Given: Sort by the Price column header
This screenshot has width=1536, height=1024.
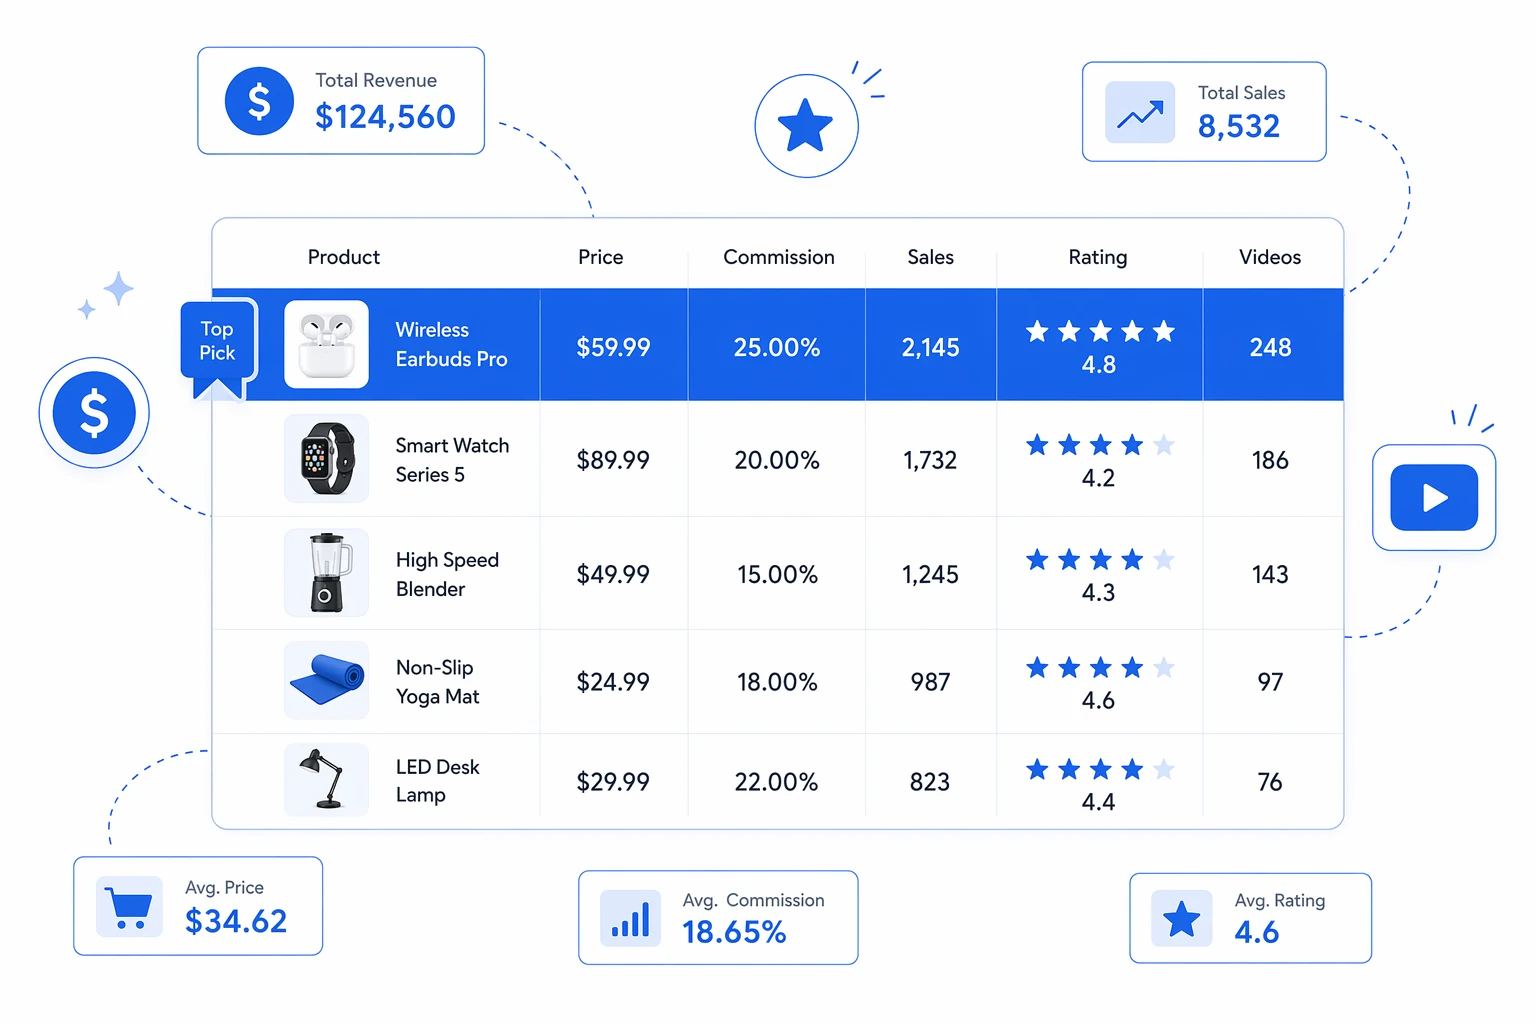Looking at the screenshot, I should click(x=601, y=257).
